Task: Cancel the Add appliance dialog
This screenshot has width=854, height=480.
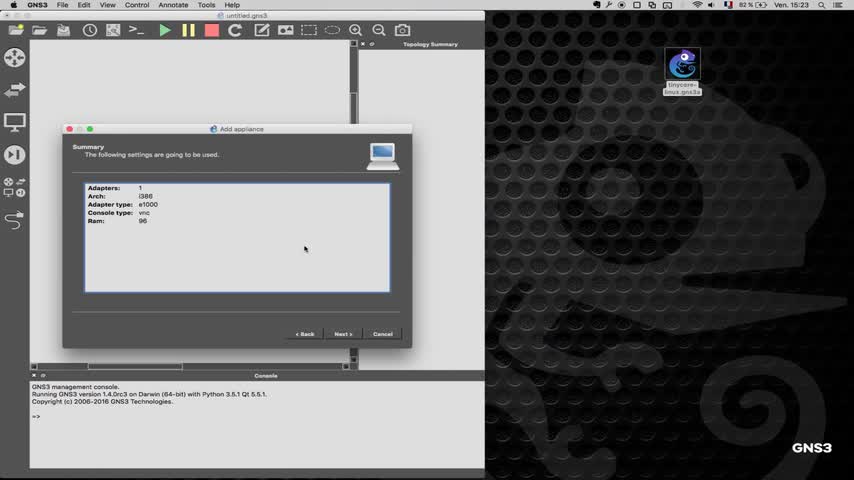Action: click(x=383, y=334)
